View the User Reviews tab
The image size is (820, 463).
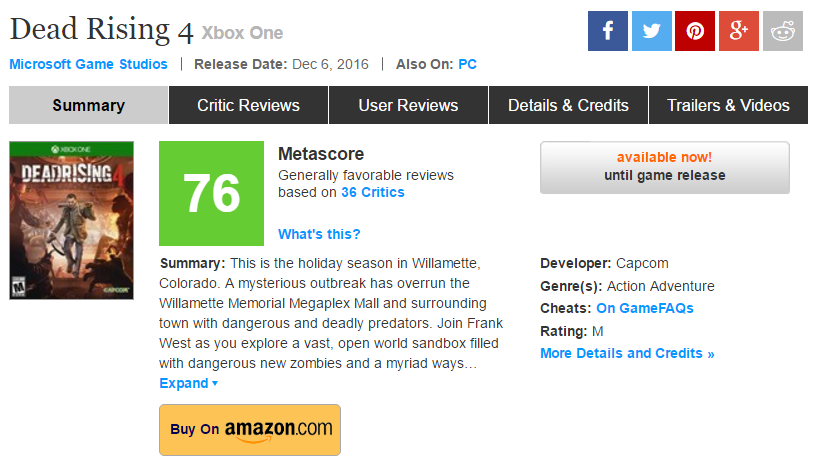(x=408, y=105)
